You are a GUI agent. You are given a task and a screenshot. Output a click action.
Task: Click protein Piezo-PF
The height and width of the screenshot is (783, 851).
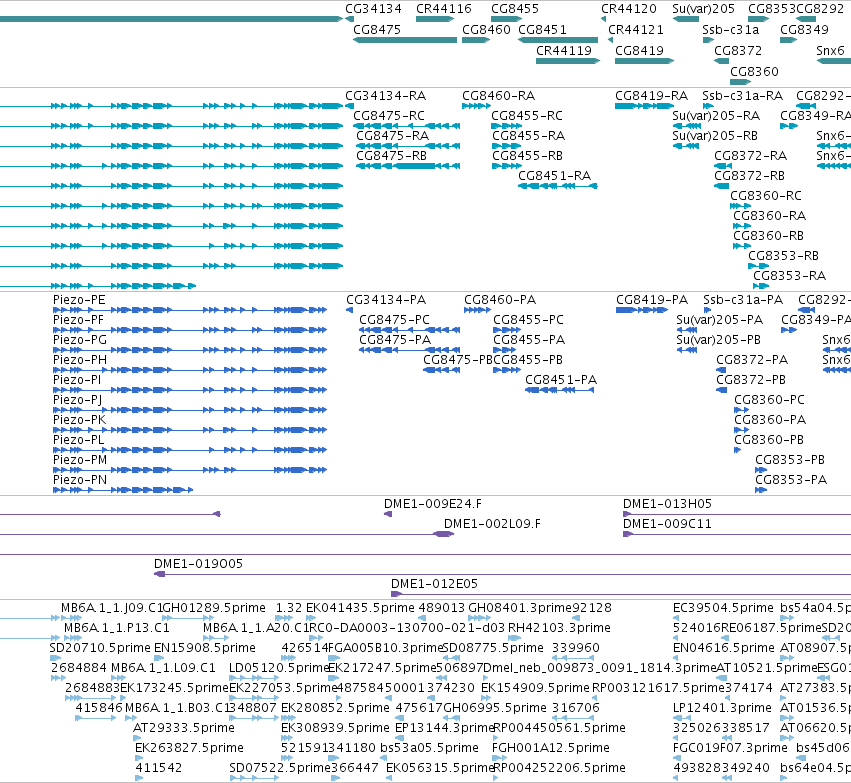pos(79,320)
